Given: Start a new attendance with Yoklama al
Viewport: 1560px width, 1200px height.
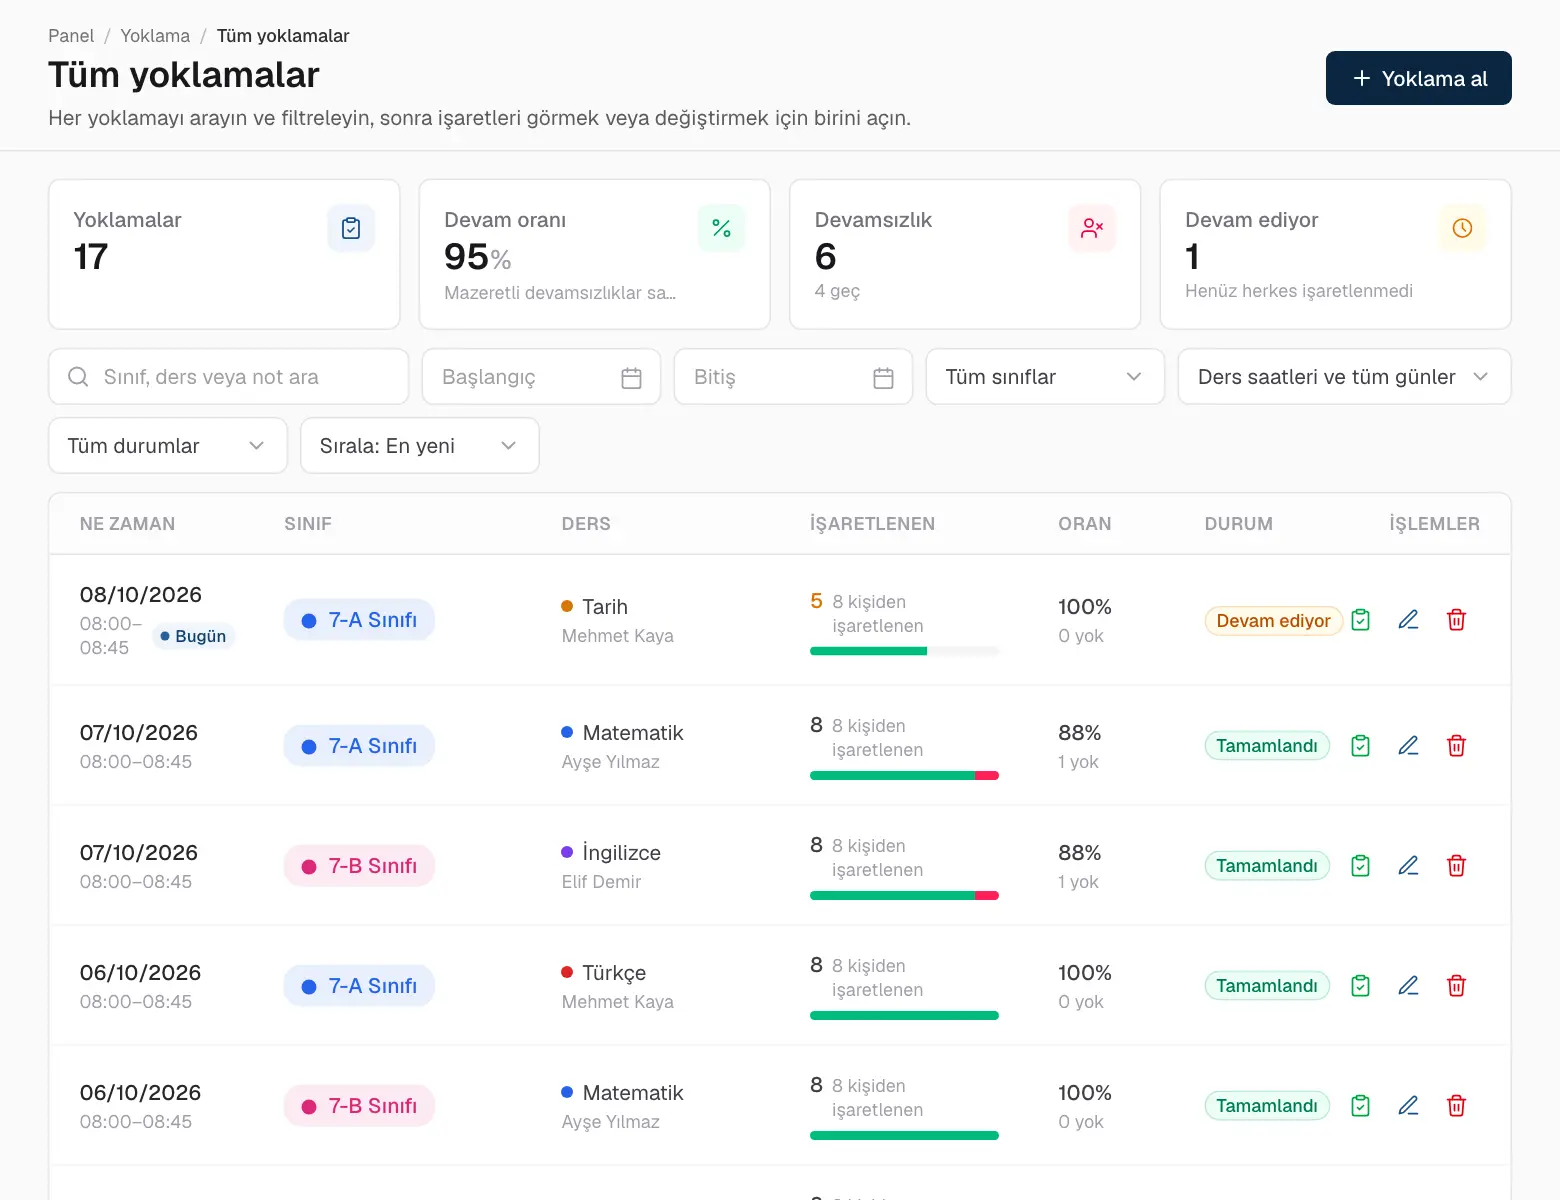Looking at the screenshot, I should click(x=1418, y=78).
